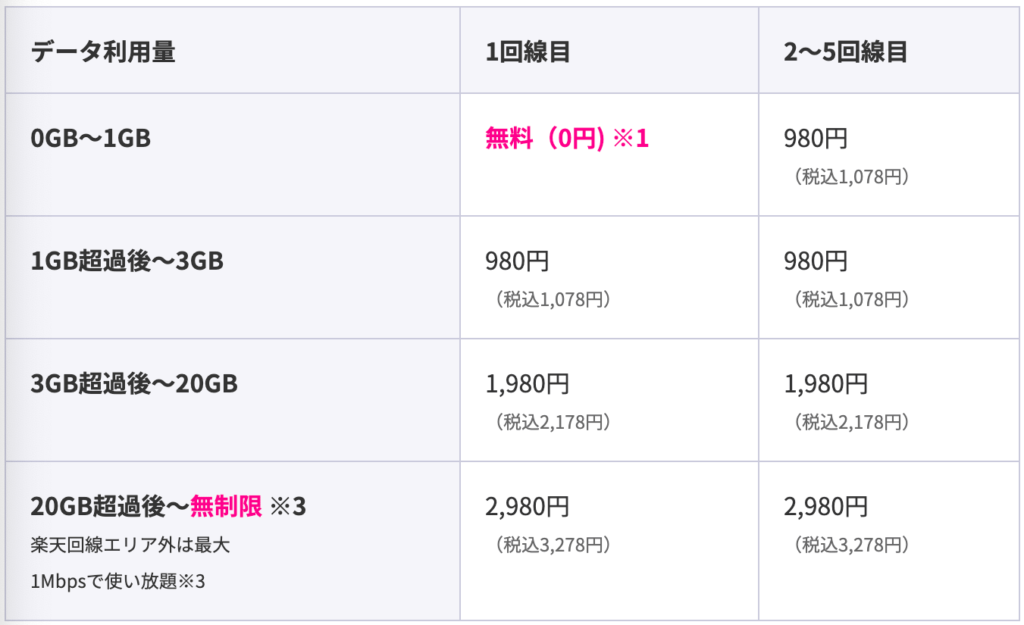
Task: Click the 1Mbpsで使い放題※3 note line
Action: click(x=118, y=581)
